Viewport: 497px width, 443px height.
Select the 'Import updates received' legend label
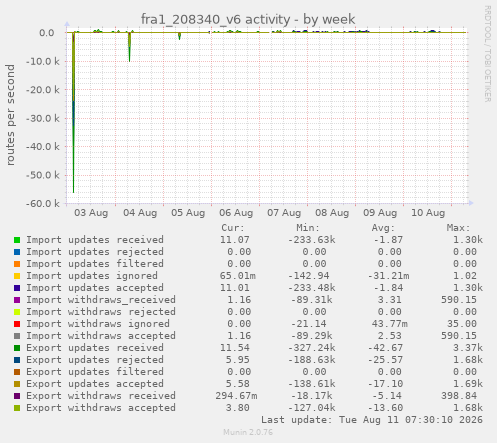[95, 240]
